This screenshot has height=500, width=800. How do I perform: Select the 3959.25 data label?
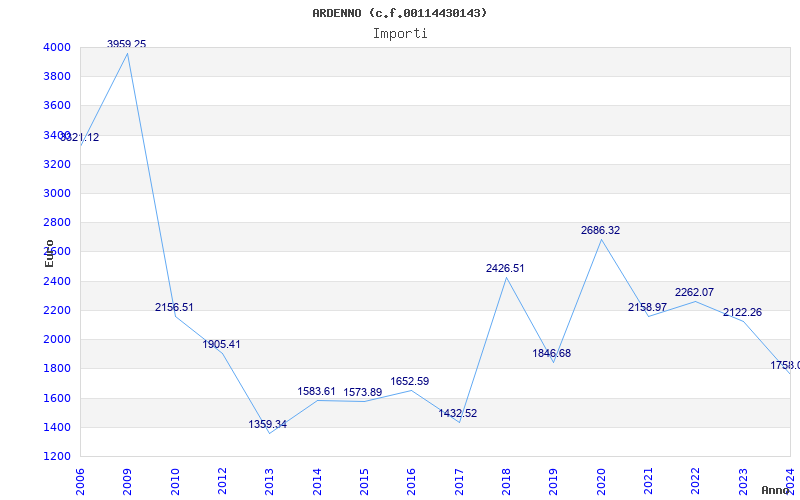click(127, 44)
